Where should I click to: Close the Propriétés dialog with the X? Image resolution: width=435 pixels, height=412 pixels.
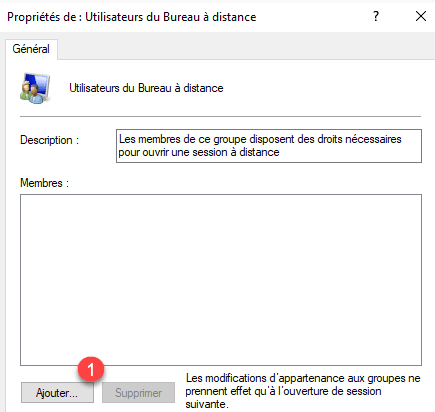pos(421,16)
